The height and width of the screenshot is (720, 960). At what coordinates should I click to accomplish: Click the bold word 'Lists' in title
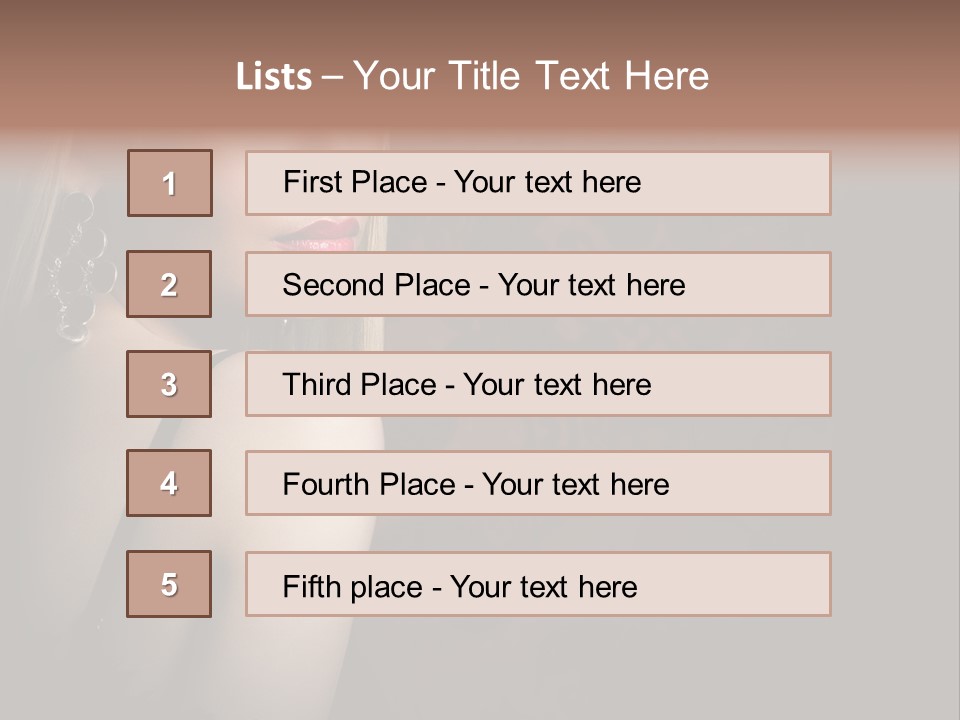coord(274,77)
